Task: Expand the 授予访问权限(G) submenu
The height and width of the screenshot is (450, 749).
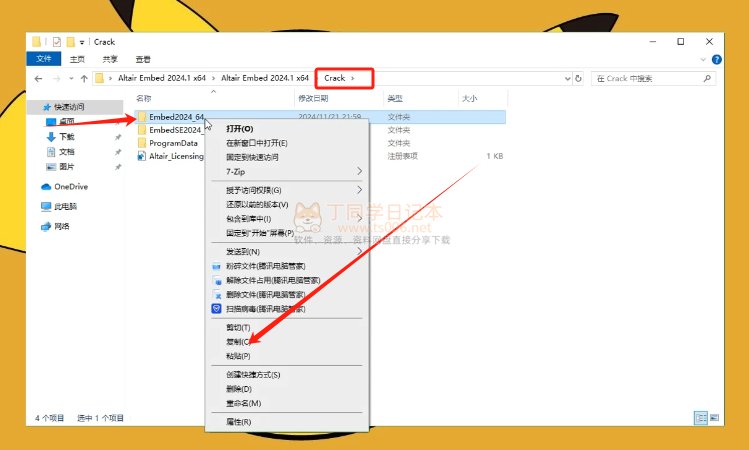Action: pyautogui.click(x=287, y=190)
